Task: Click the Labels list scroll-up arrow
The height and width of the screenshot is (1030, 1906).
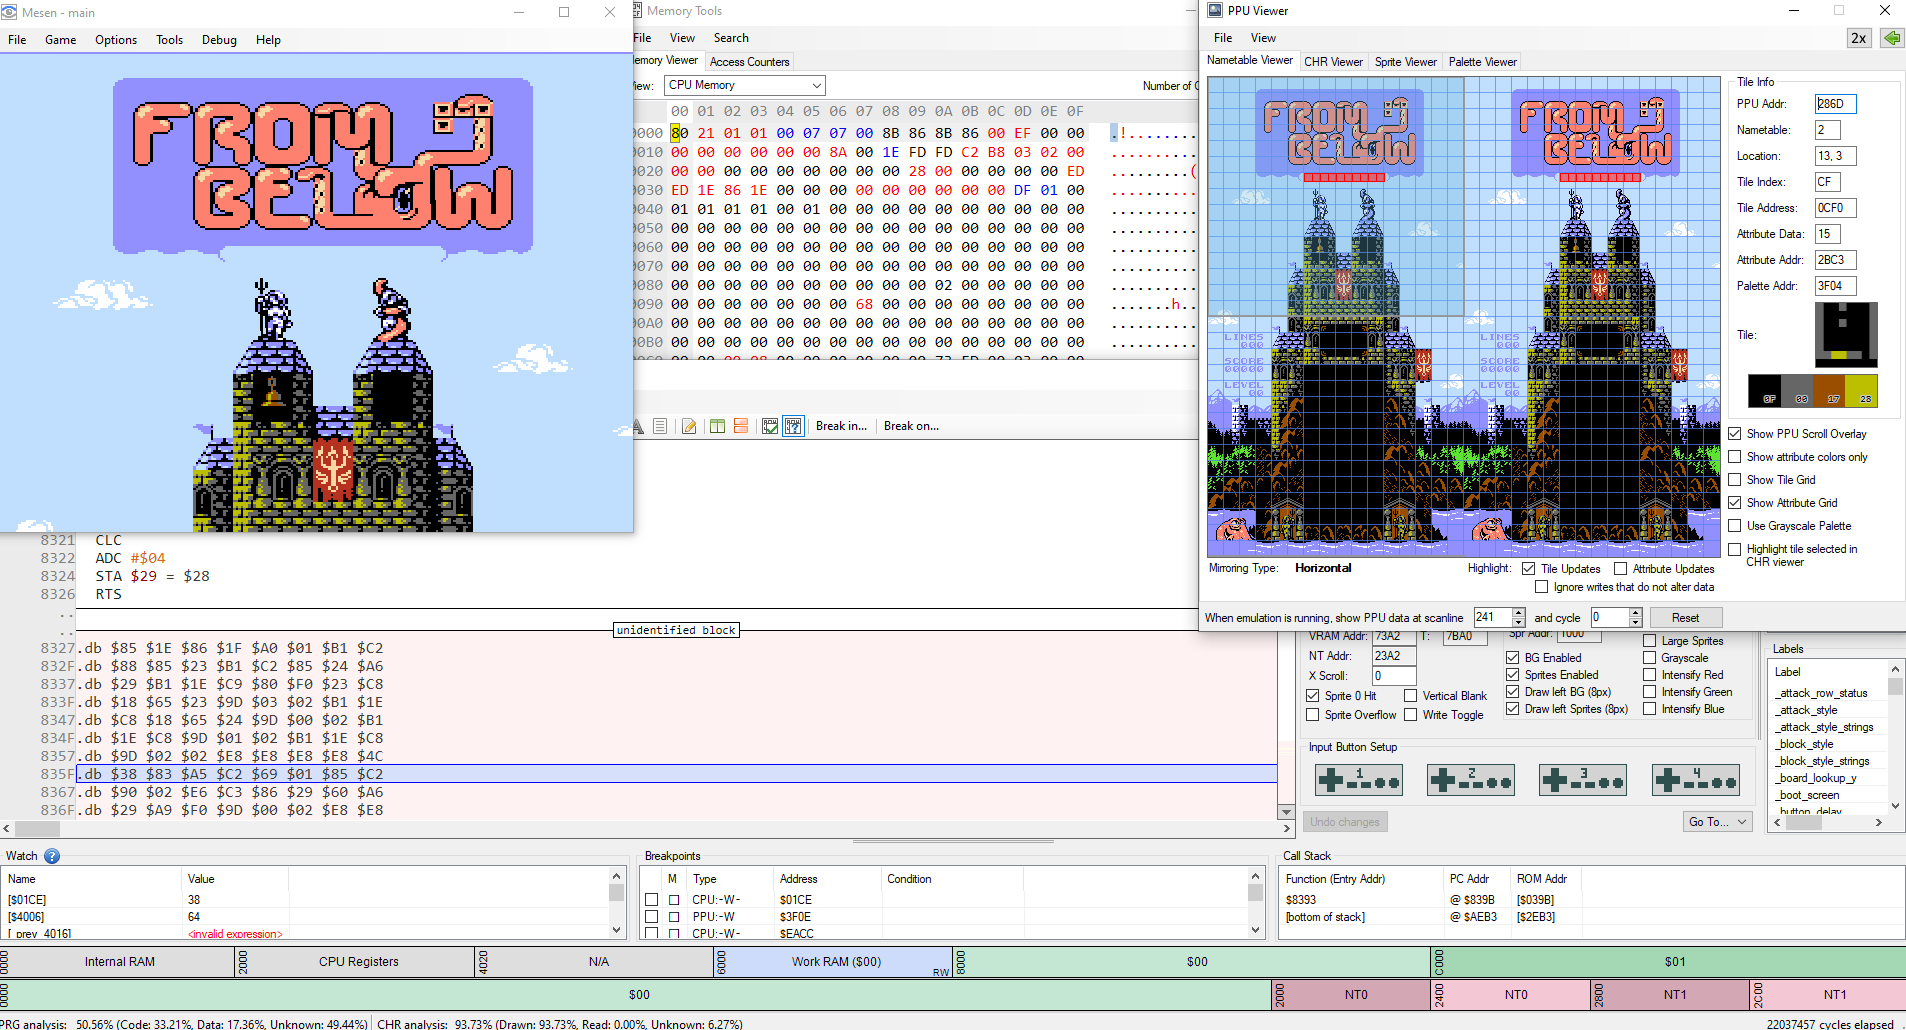Action: (x=1895, y=668)
